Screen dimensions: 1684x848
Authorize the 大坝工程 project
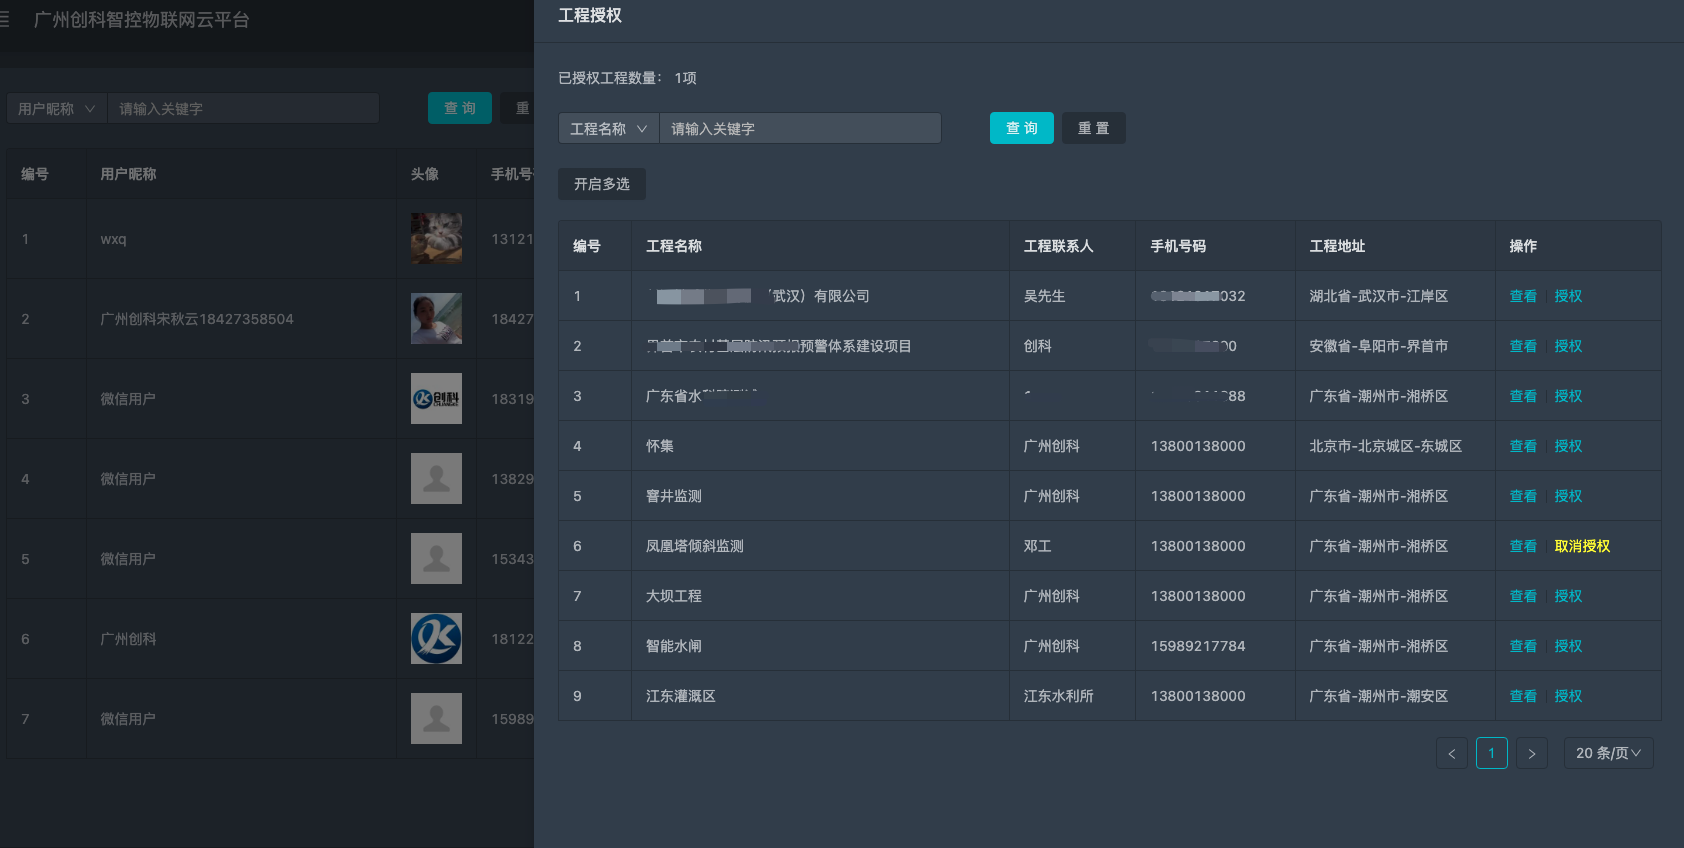point(1568,596)
